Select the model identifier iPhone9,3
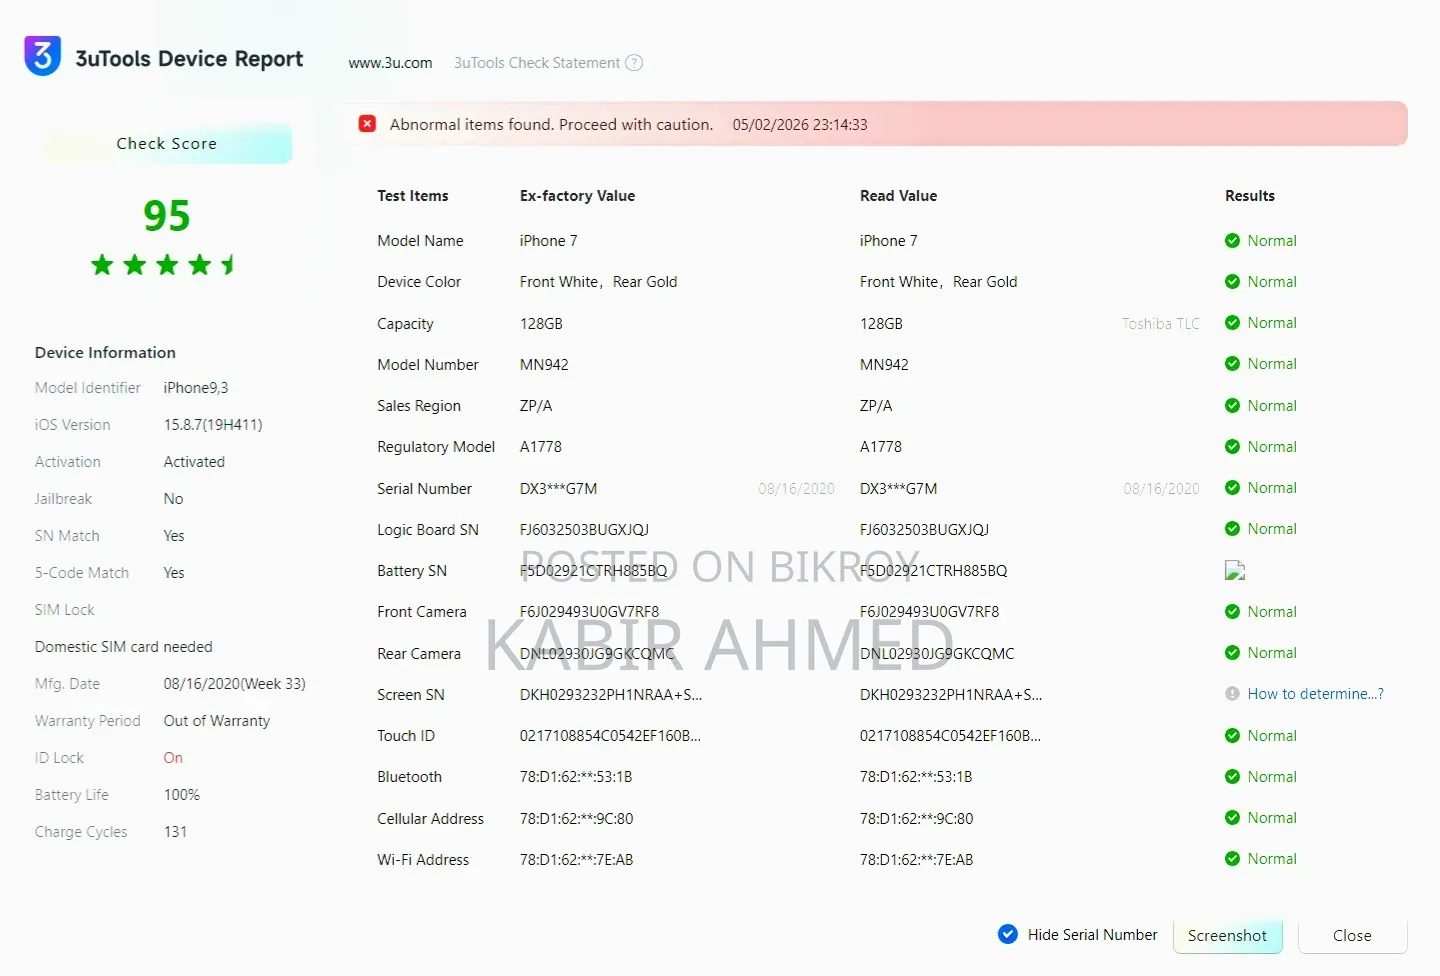The height and width of the screenshot is (976, 1440). [x=196, y=388]
